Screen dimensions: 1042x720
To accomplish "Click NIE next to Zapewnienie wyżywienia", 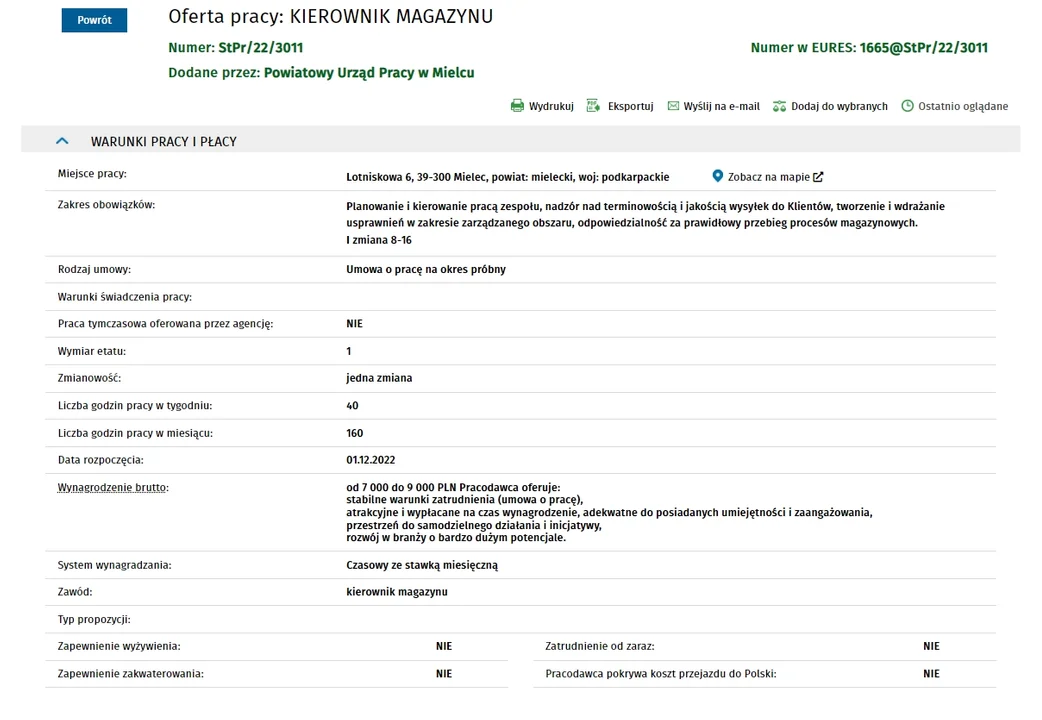I will coord(444,646).
